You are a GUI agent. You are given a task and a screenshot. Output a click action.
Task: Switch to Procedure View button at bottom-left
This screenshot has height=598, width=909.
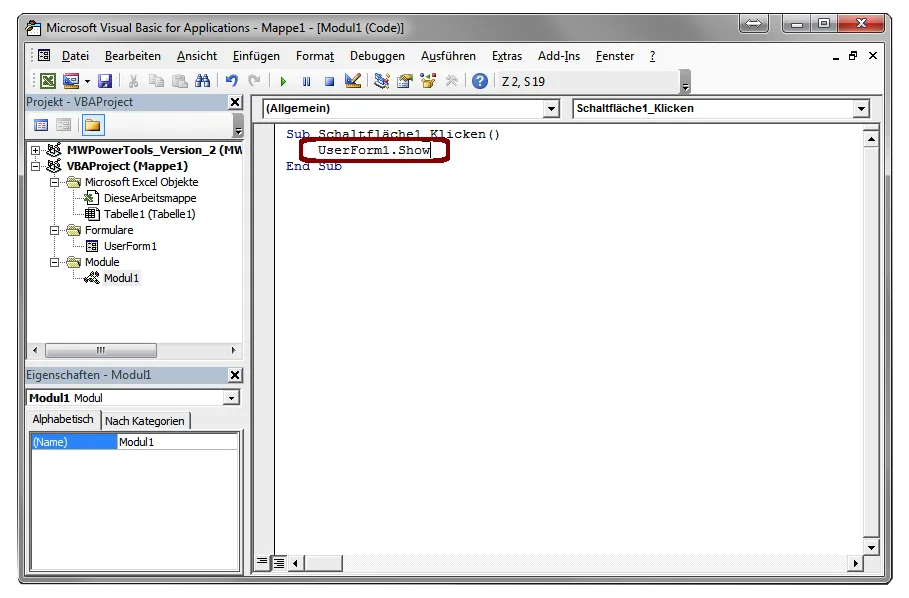pos(263,562)
